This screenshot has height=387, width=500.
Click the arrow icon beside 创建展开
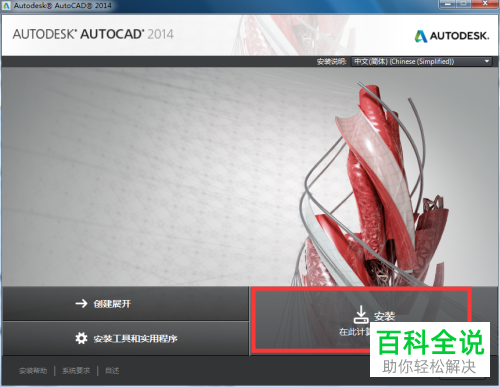coord(81,304)
